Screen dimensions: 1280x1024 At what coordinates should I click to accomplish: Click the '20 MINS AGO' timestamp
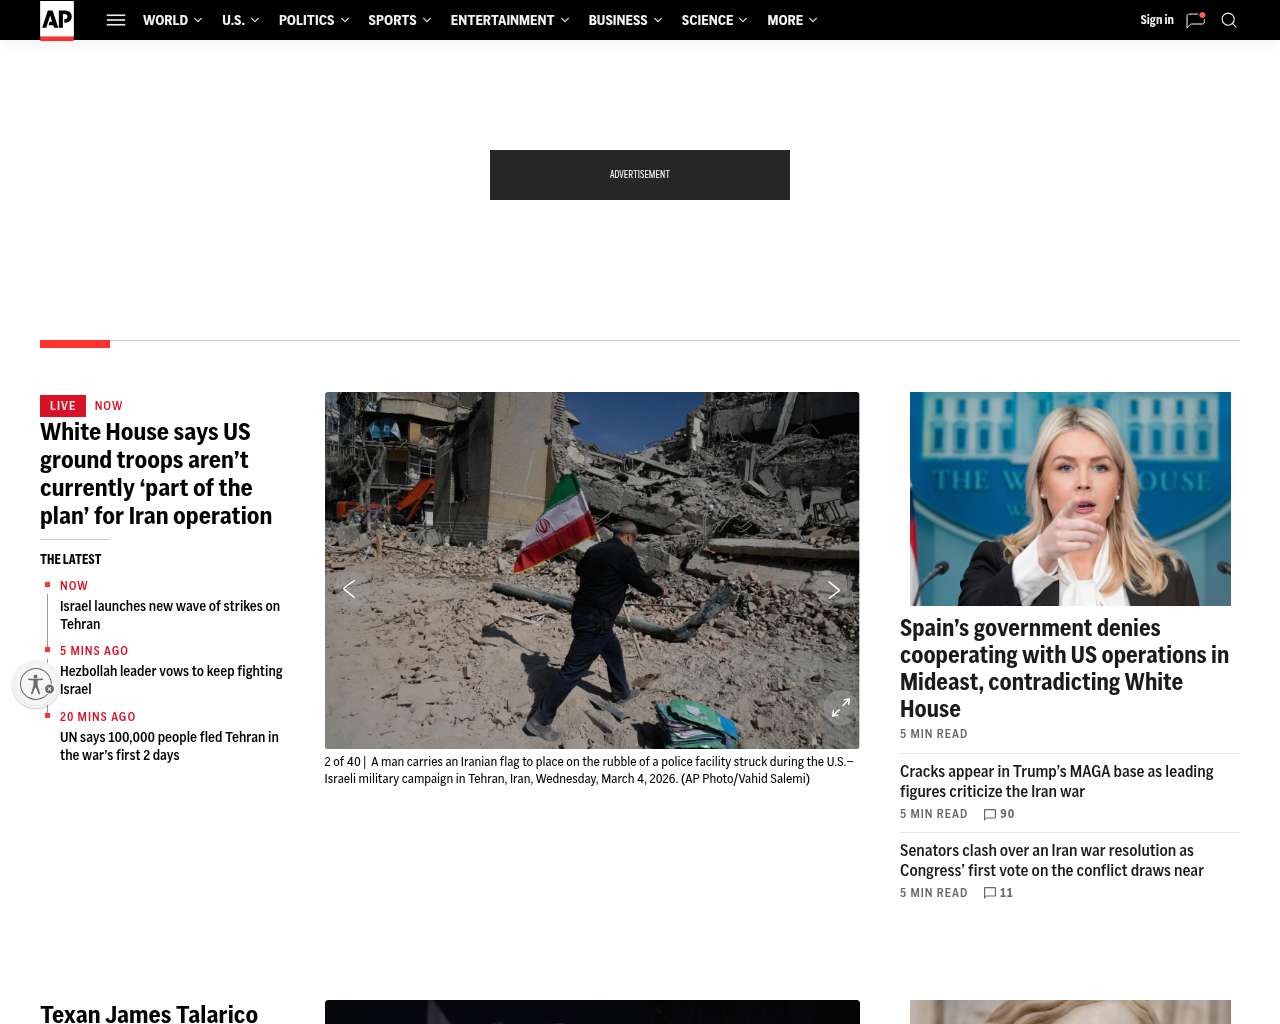pos(98,717)
